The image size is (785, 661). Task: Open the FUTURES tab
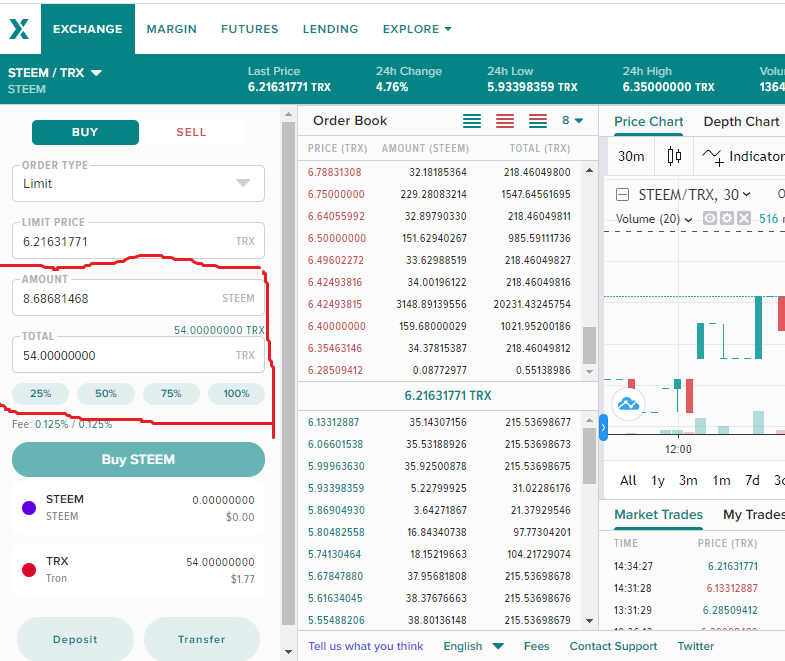coord(249,29)
